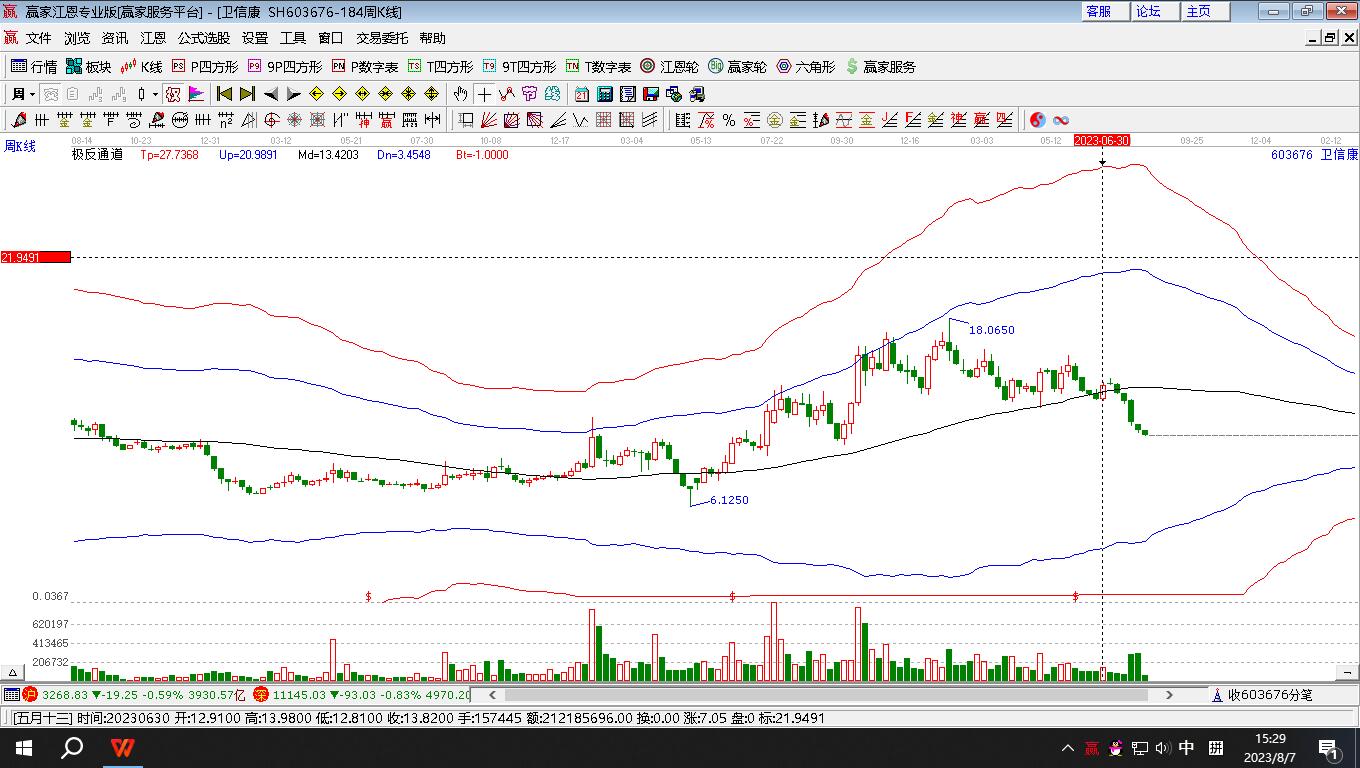Toggle the Windows input method 中 indicator
The image size is (1360, 768).
(x=1186, y=748)
